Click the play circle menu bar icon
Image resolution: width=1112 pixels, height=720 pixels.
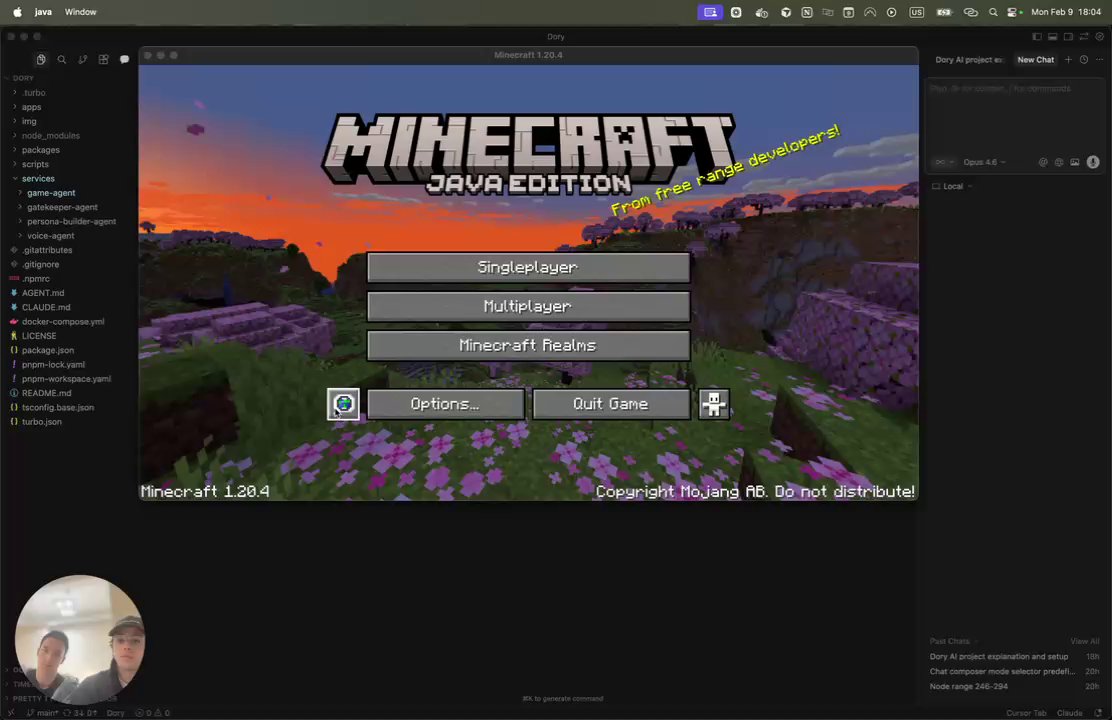point(891,12)
